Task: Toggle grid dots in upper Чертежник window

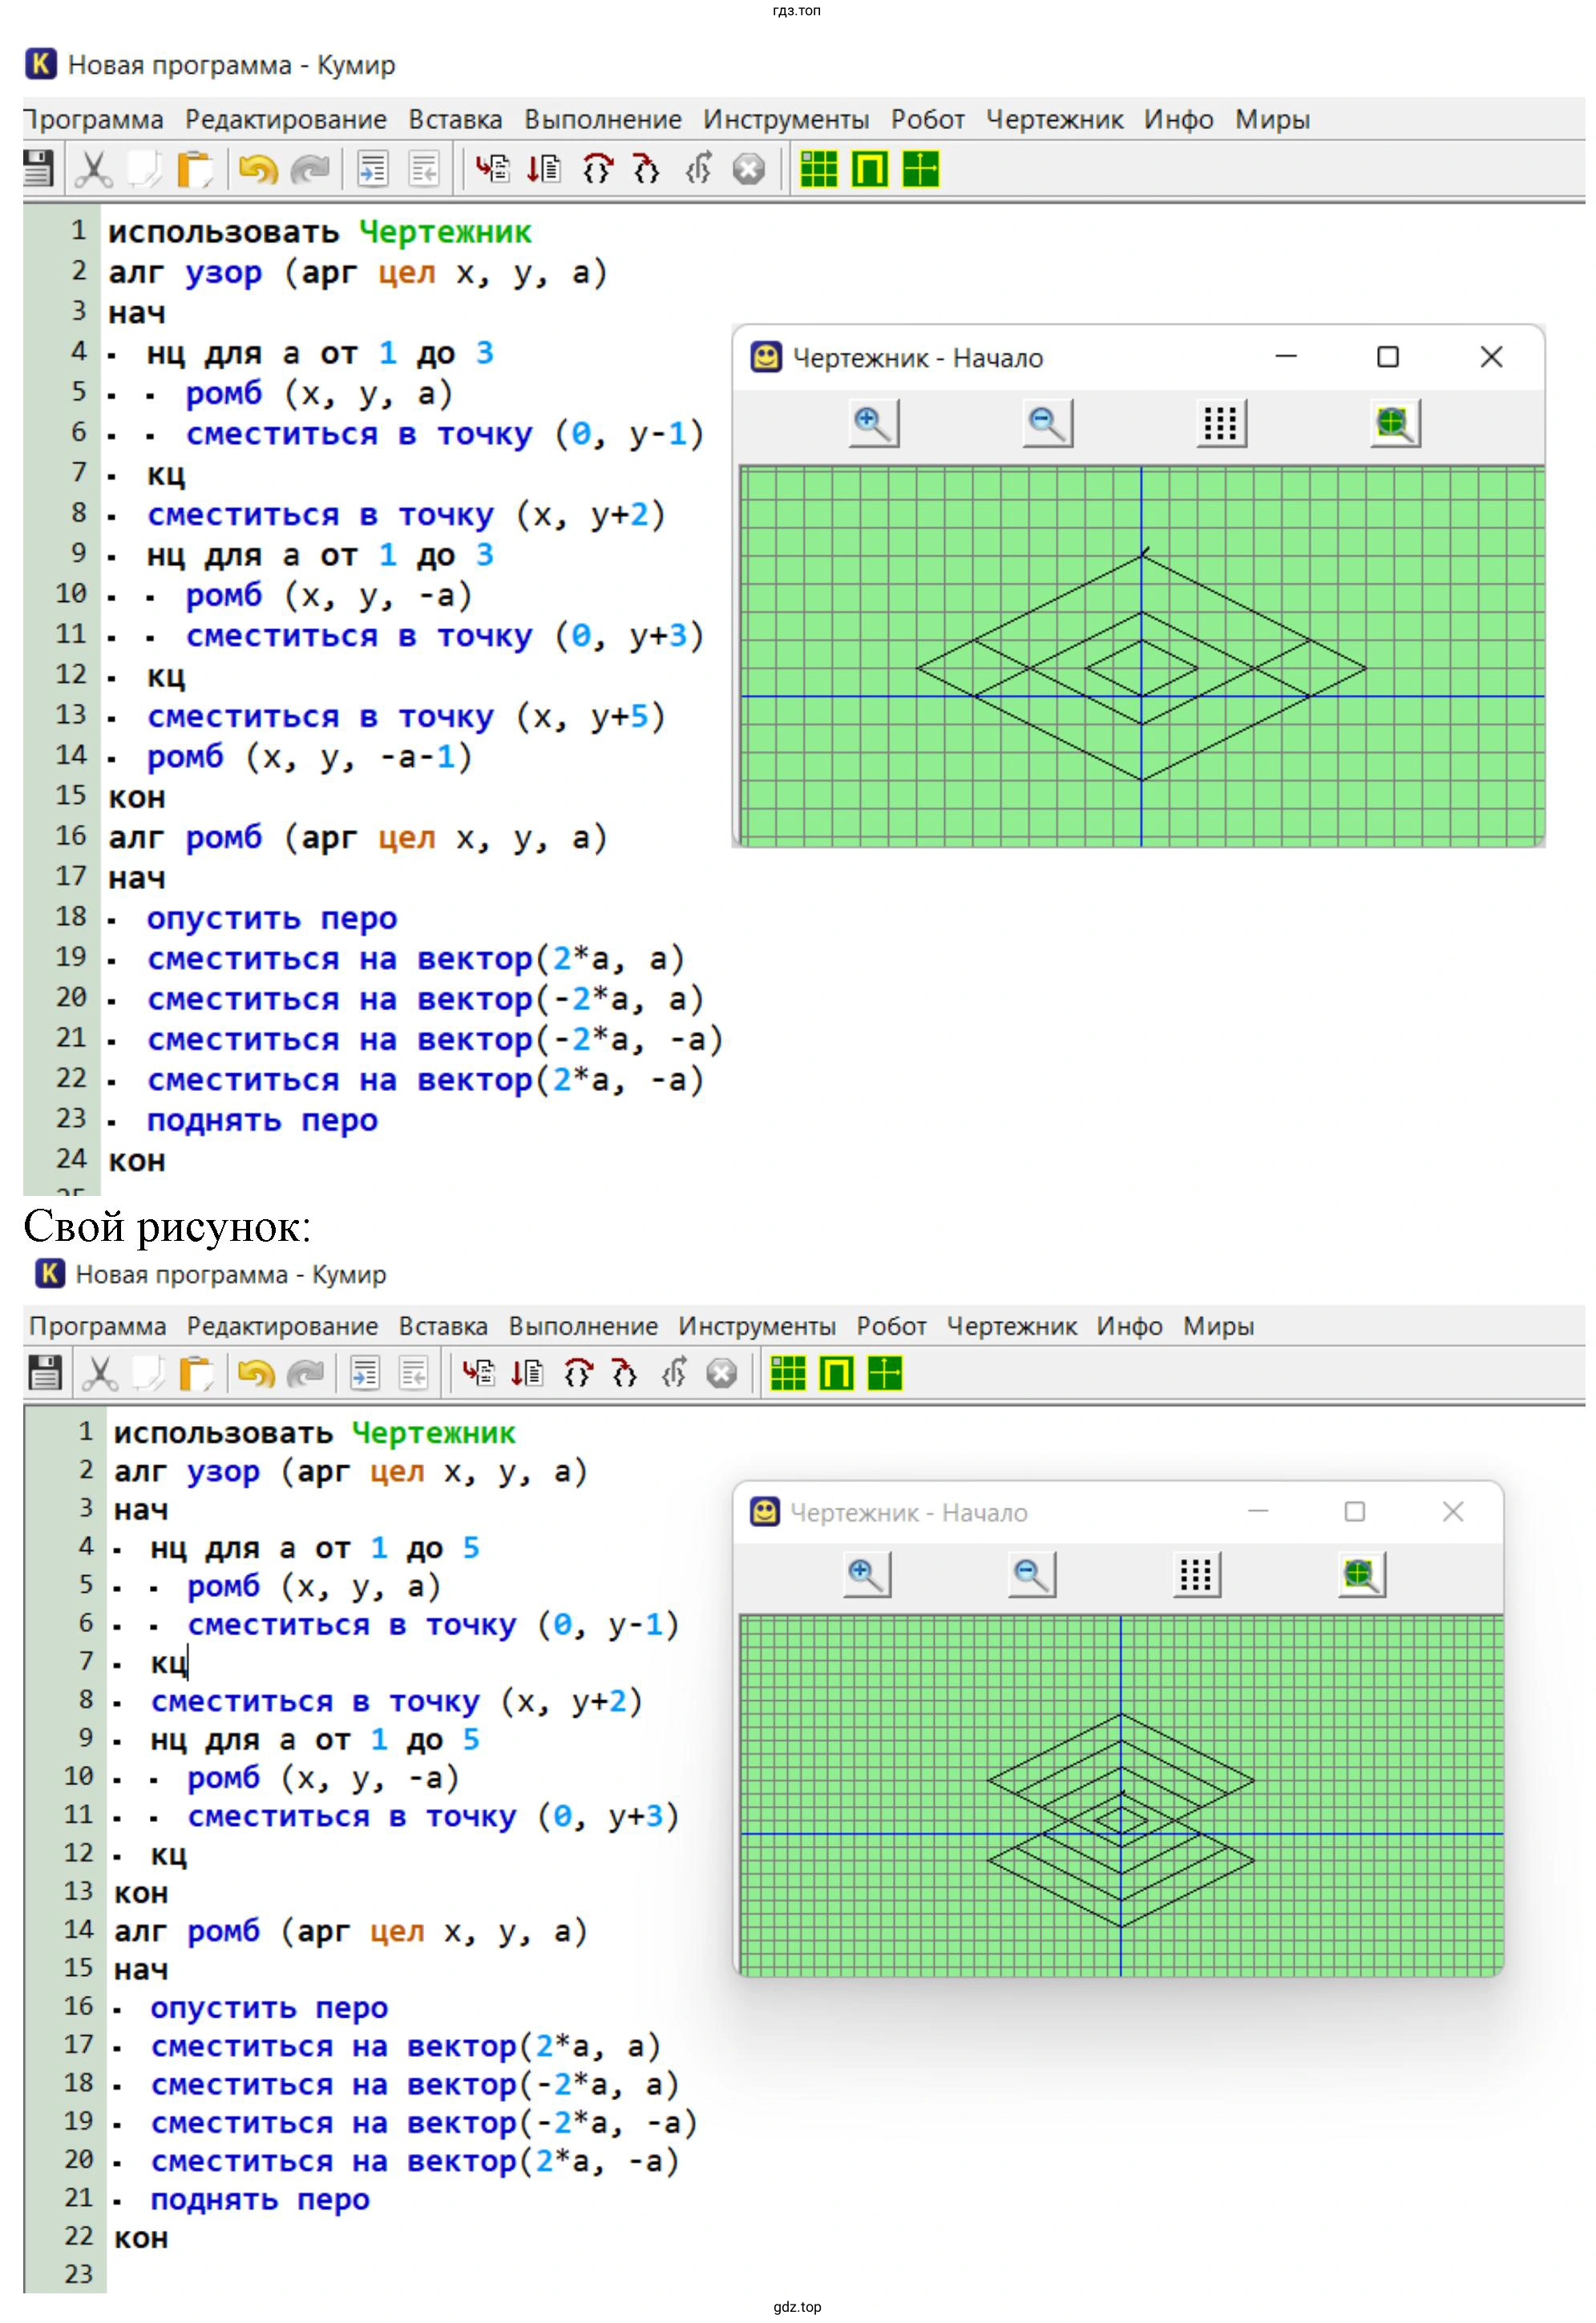Action: click(1220, 423)
